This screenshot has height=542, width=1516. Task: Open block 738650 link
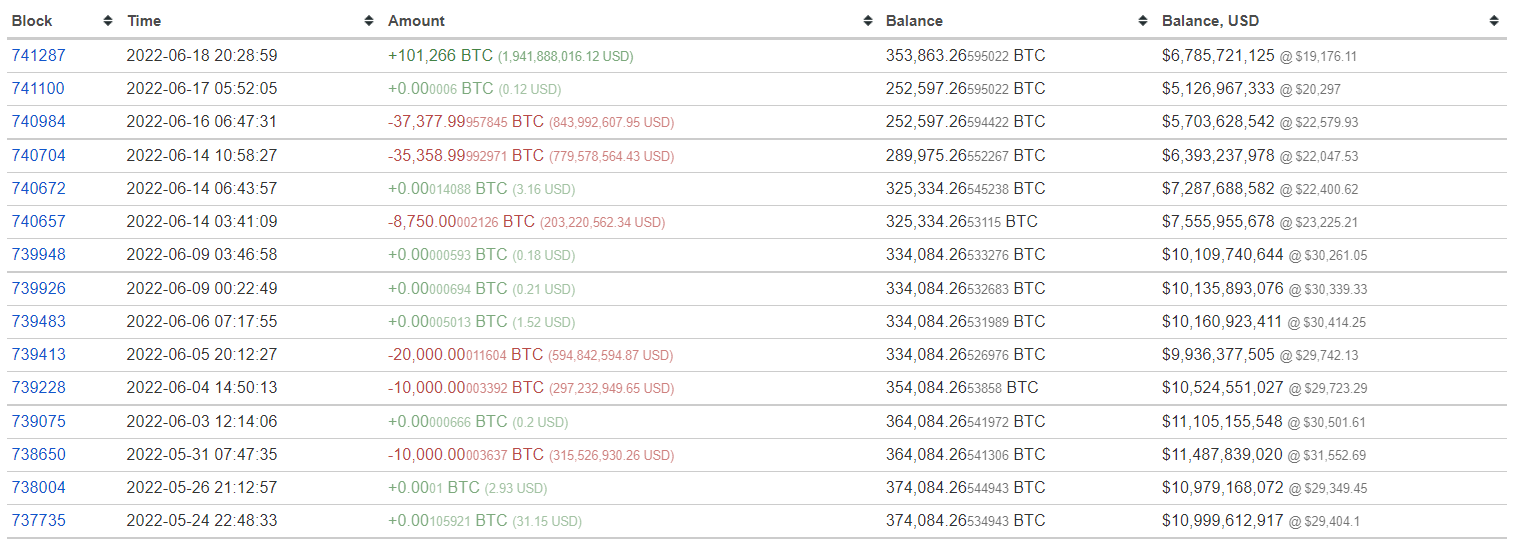38,455
